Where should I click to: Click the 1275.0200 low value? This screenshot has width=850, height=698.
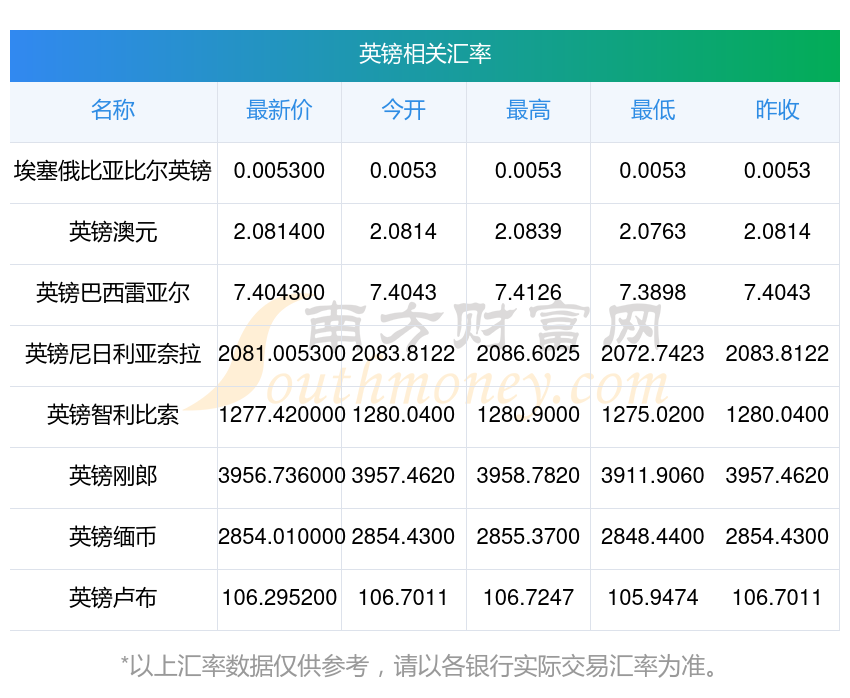[x=653, y=415]
